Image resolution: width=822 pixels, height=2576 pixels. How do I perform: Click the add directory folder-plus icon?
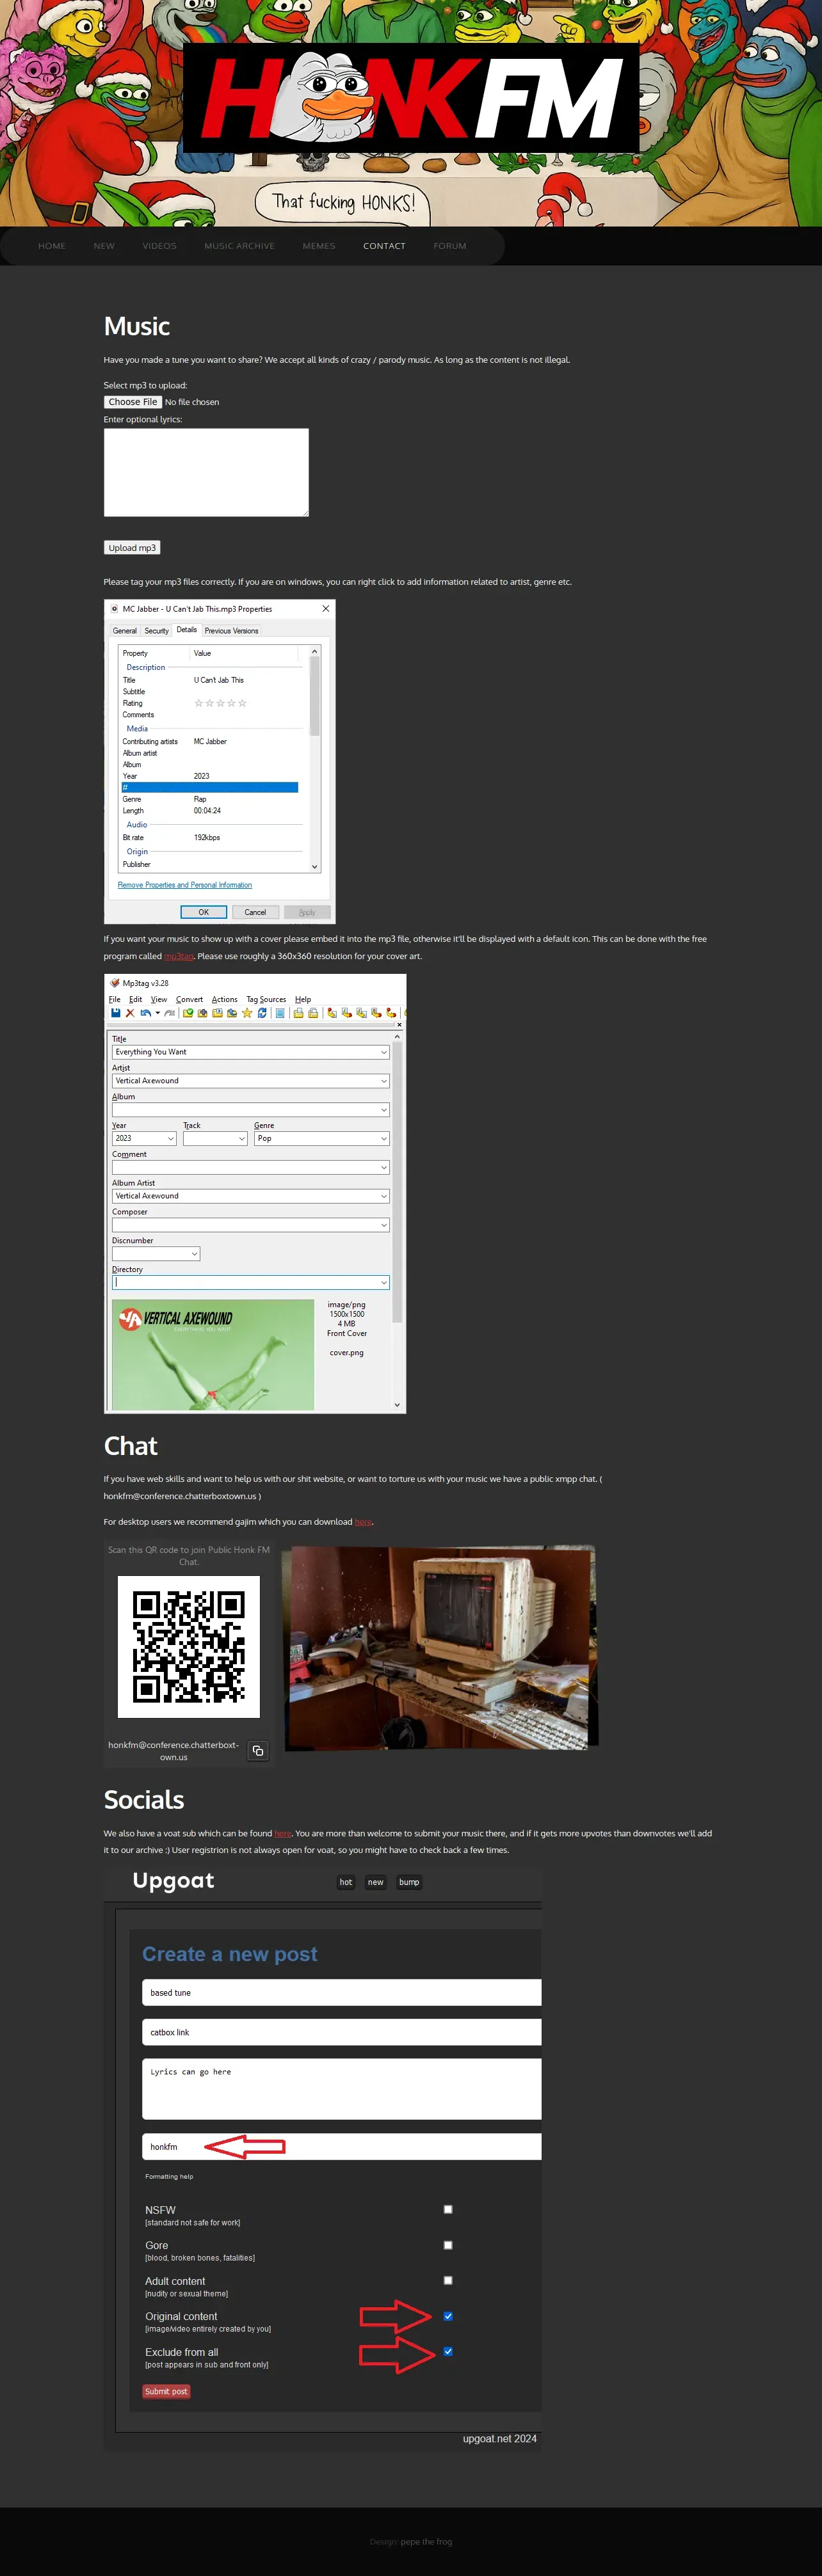click(x=202, y=1013)
